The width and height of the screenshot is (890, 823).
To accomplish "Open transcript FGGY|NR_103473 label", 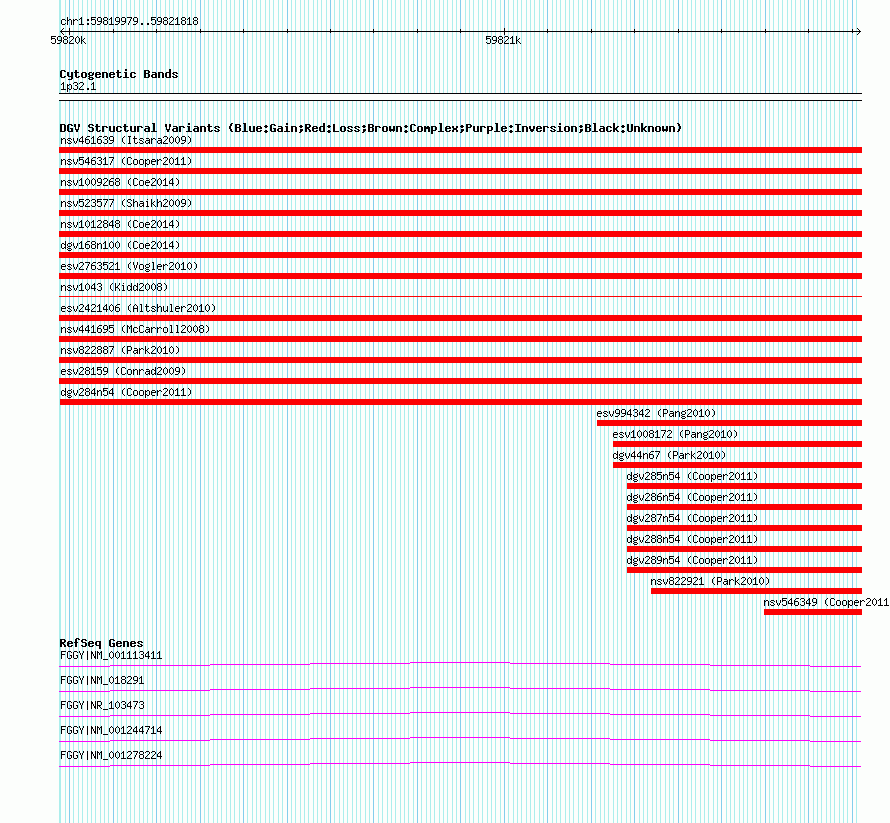I will 102,706.
